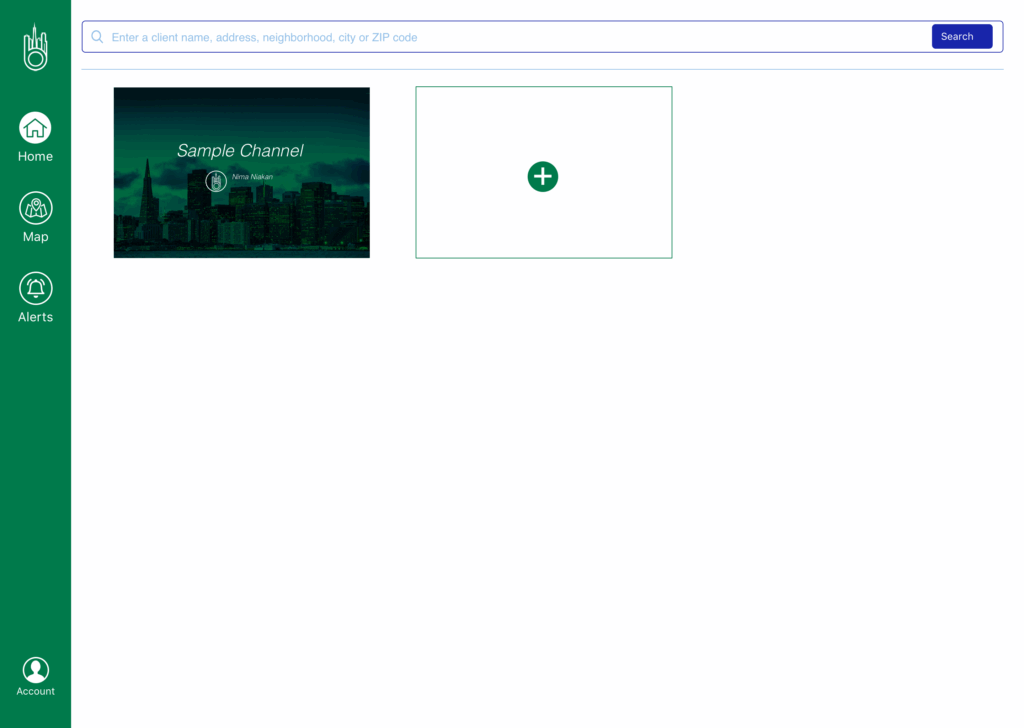Select the "Account" sidebar label
Viewport: 1024px width, 728px height.
(x=35, y=691)
